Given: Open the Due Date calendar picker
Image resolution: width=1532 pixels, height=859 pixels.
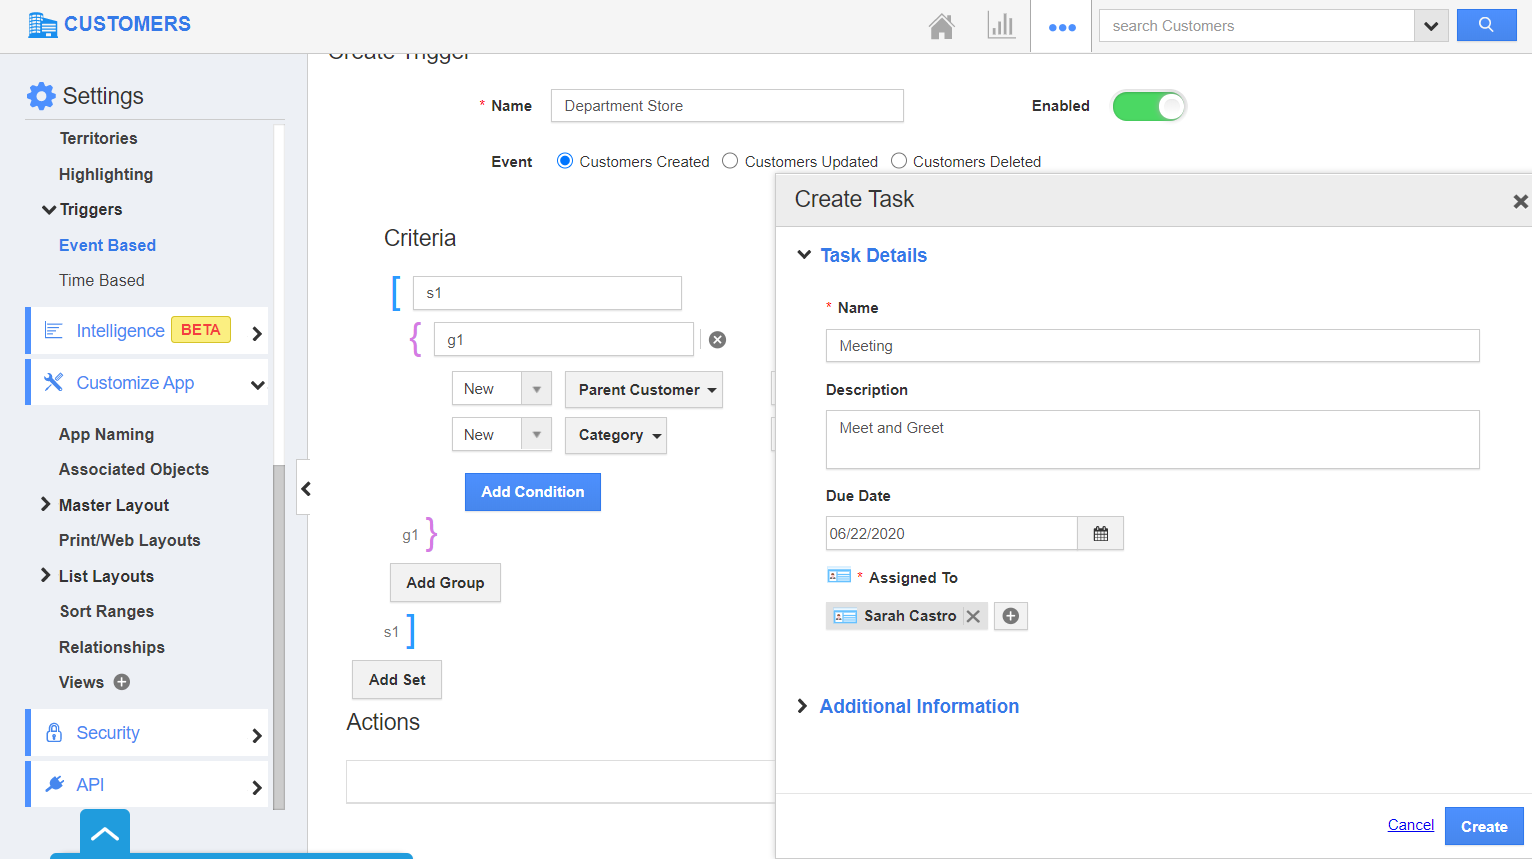Looking at the screenshot, I should (1100, 534).
